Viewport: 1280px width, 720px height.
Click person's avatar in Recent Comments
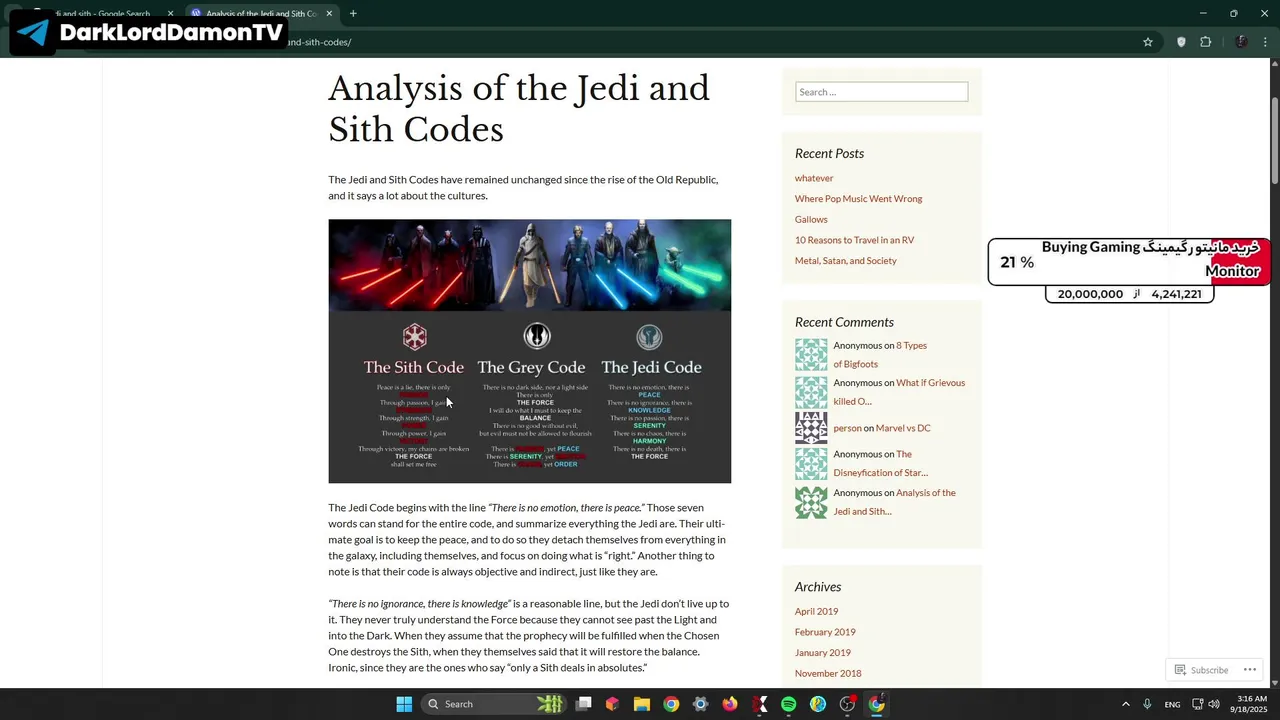(811, 428)
